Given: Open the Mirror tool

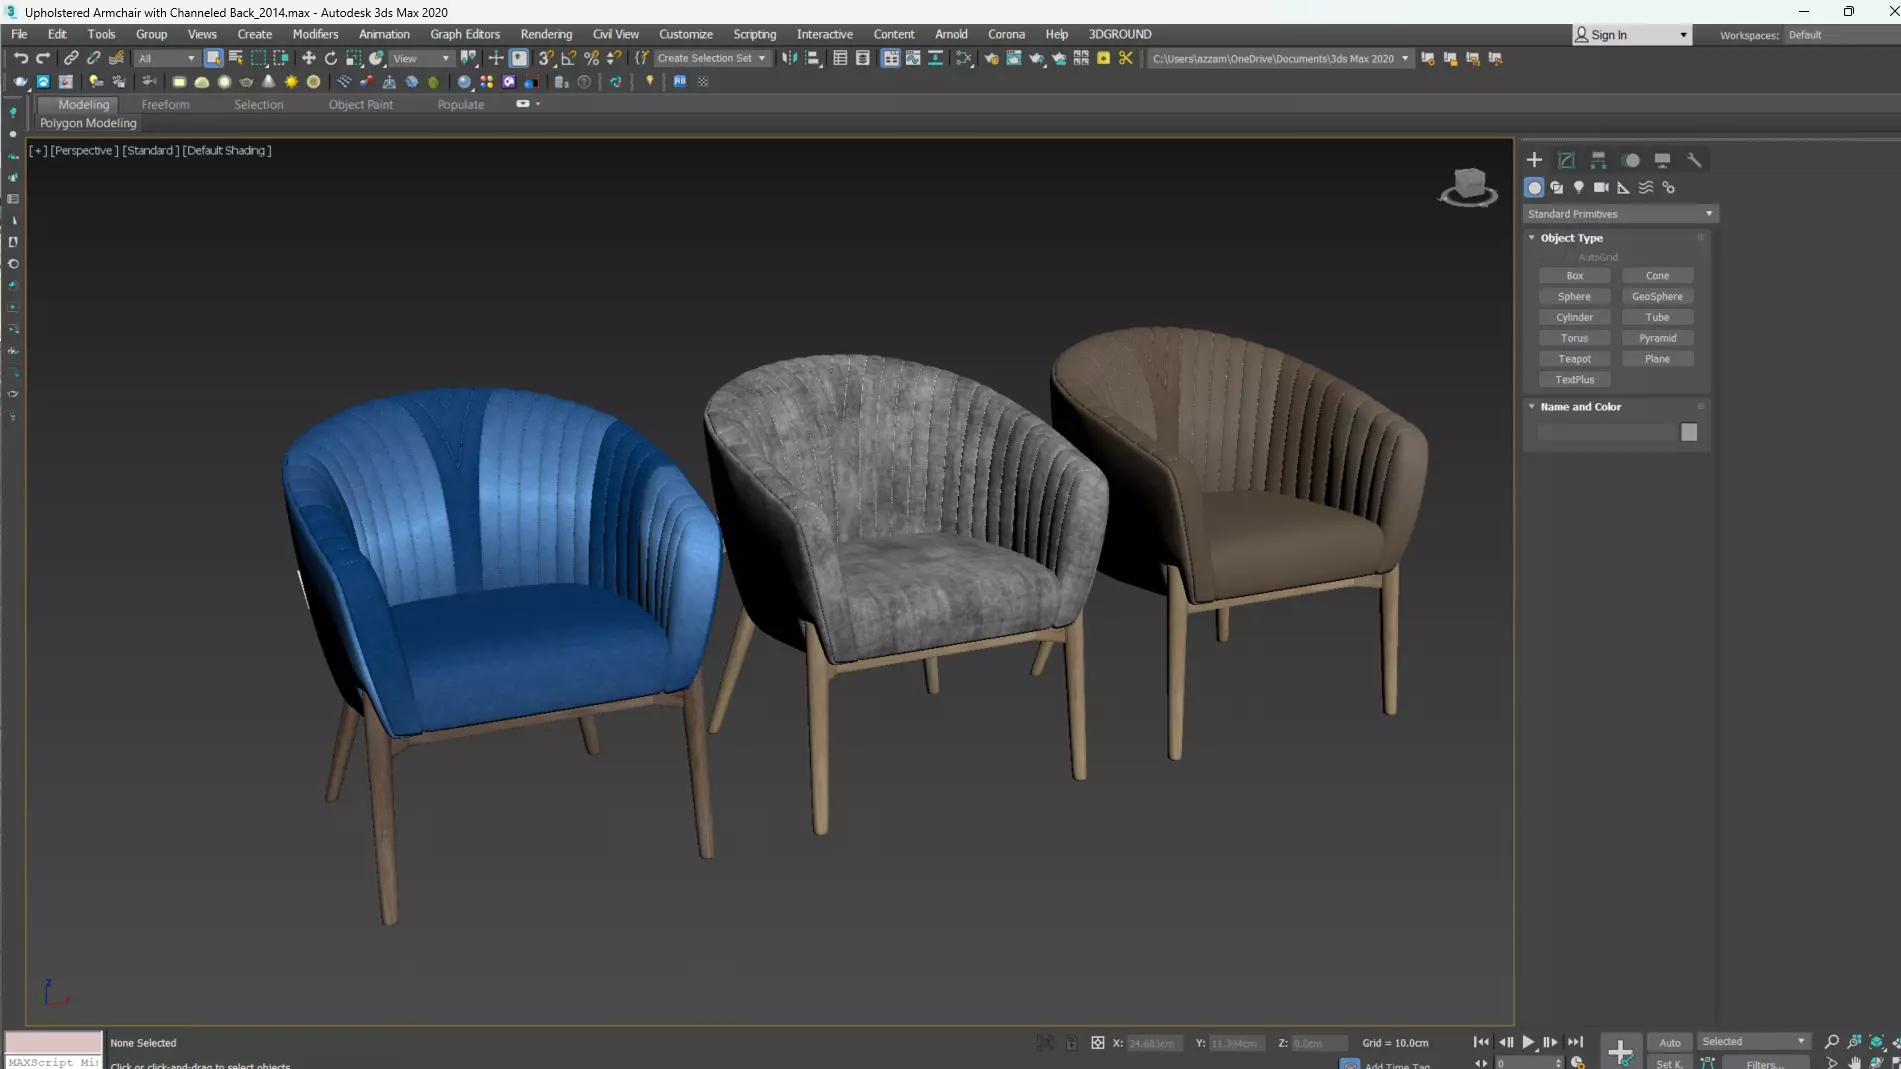Looking at the screenshot, I should (x=790, y=58).
